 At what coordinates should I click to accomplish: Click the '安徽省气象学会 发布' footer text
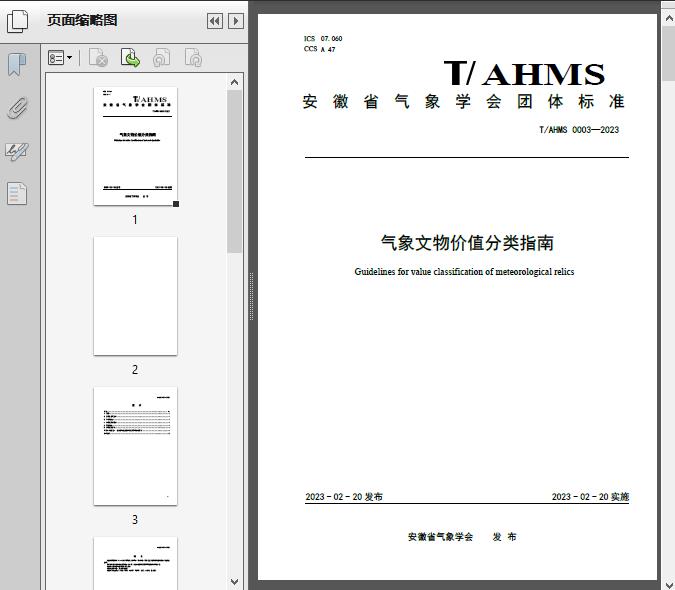[x=462, y=537]
